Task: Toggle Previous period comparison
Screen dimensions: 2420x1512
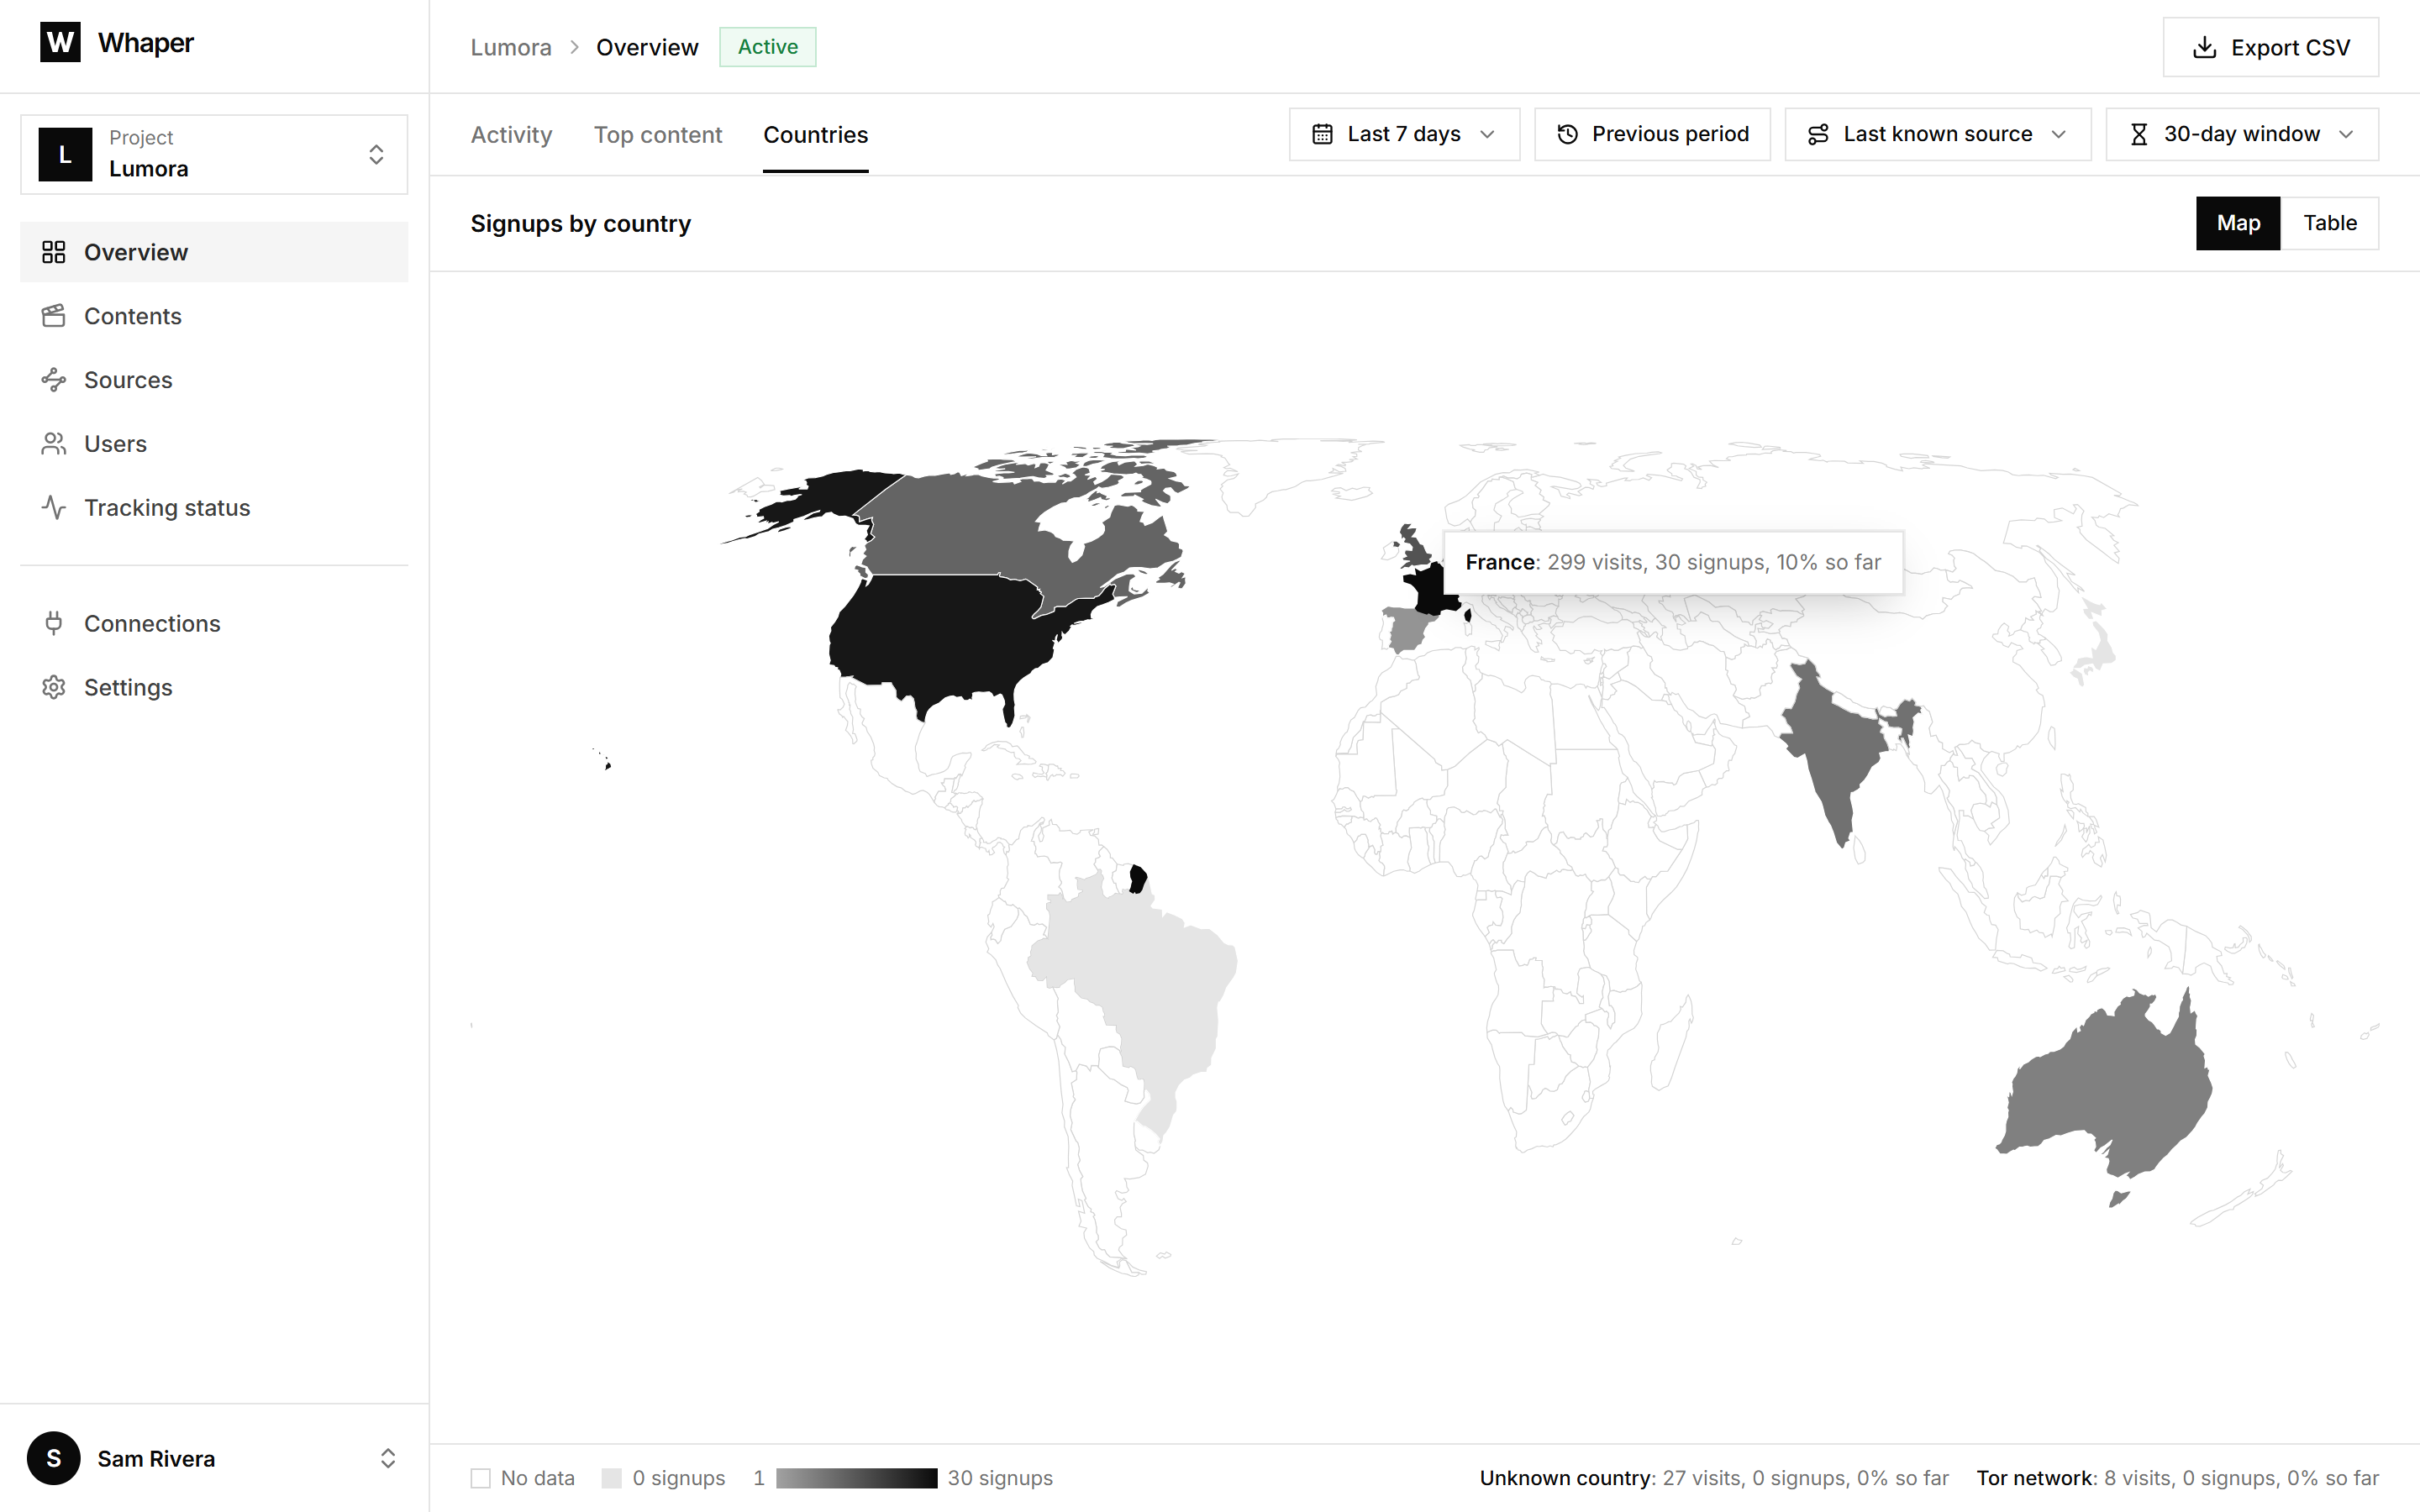Action: [x=1652, y=134]
